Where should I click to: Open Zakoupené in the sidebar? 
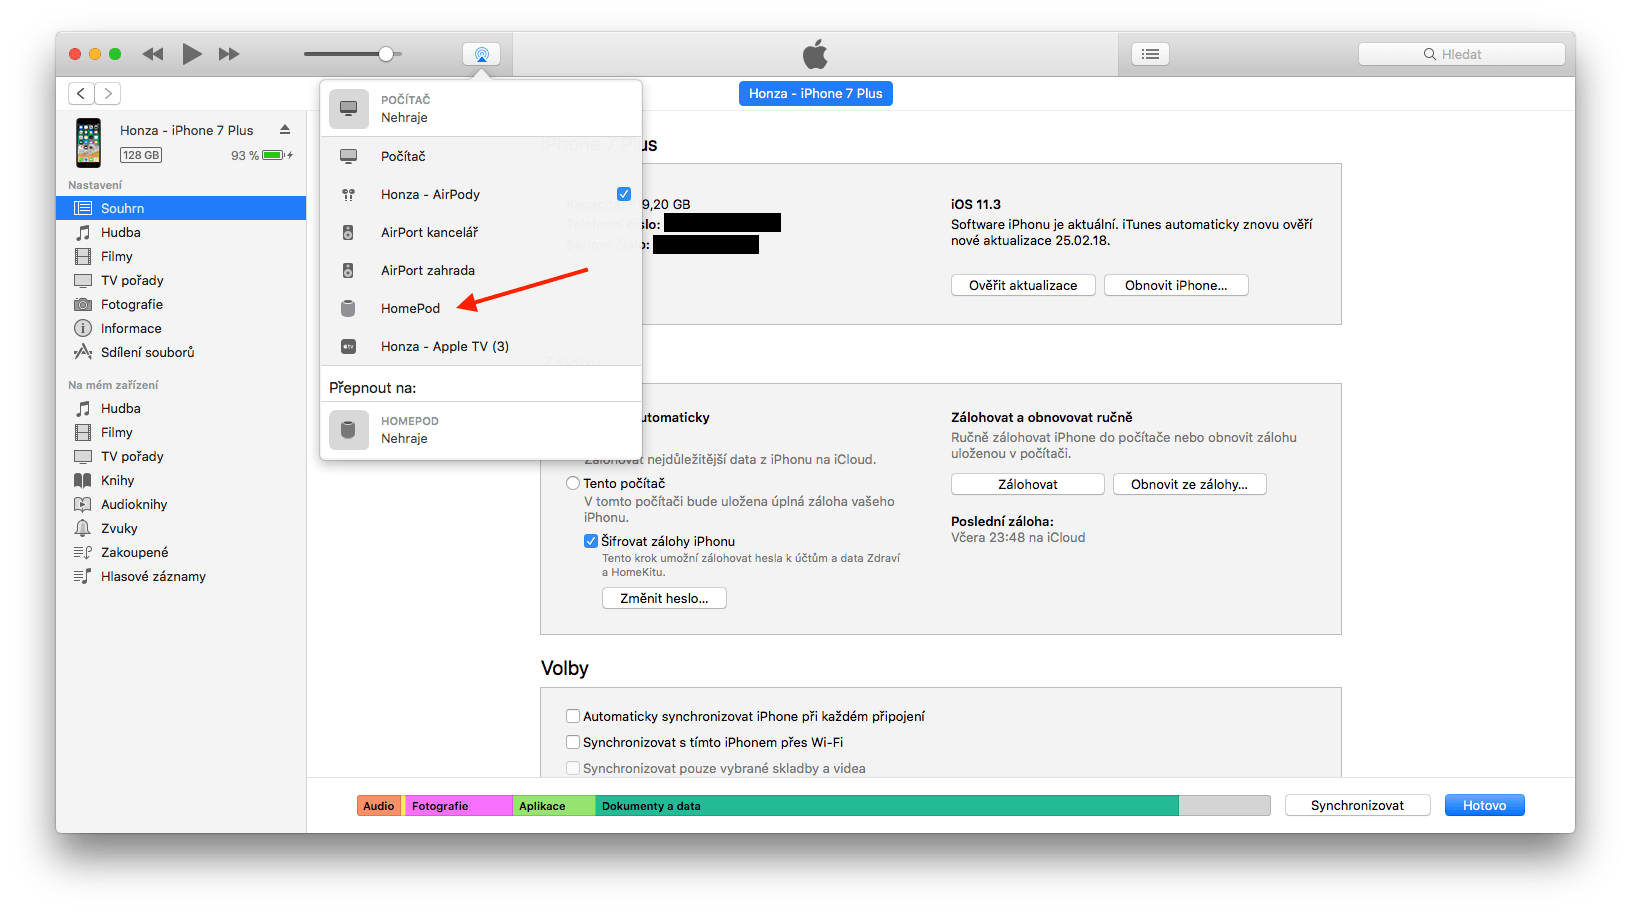click(181, 552)
